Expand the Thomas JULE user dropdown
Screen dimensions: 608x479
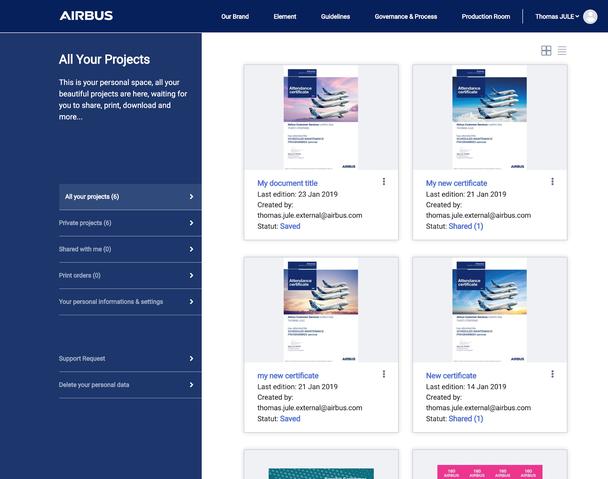(x=557, y=17)
